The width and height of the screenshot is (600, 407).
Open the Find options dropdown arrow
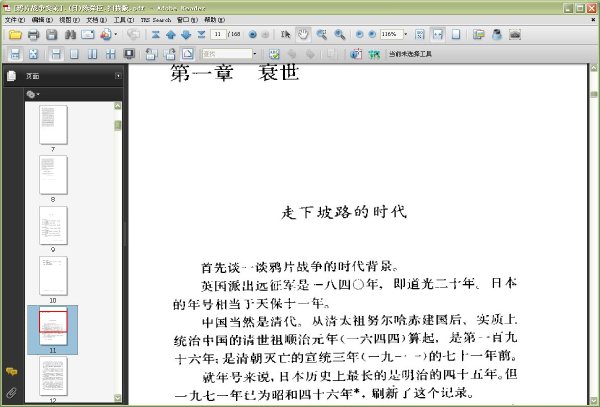coord(255,54)
